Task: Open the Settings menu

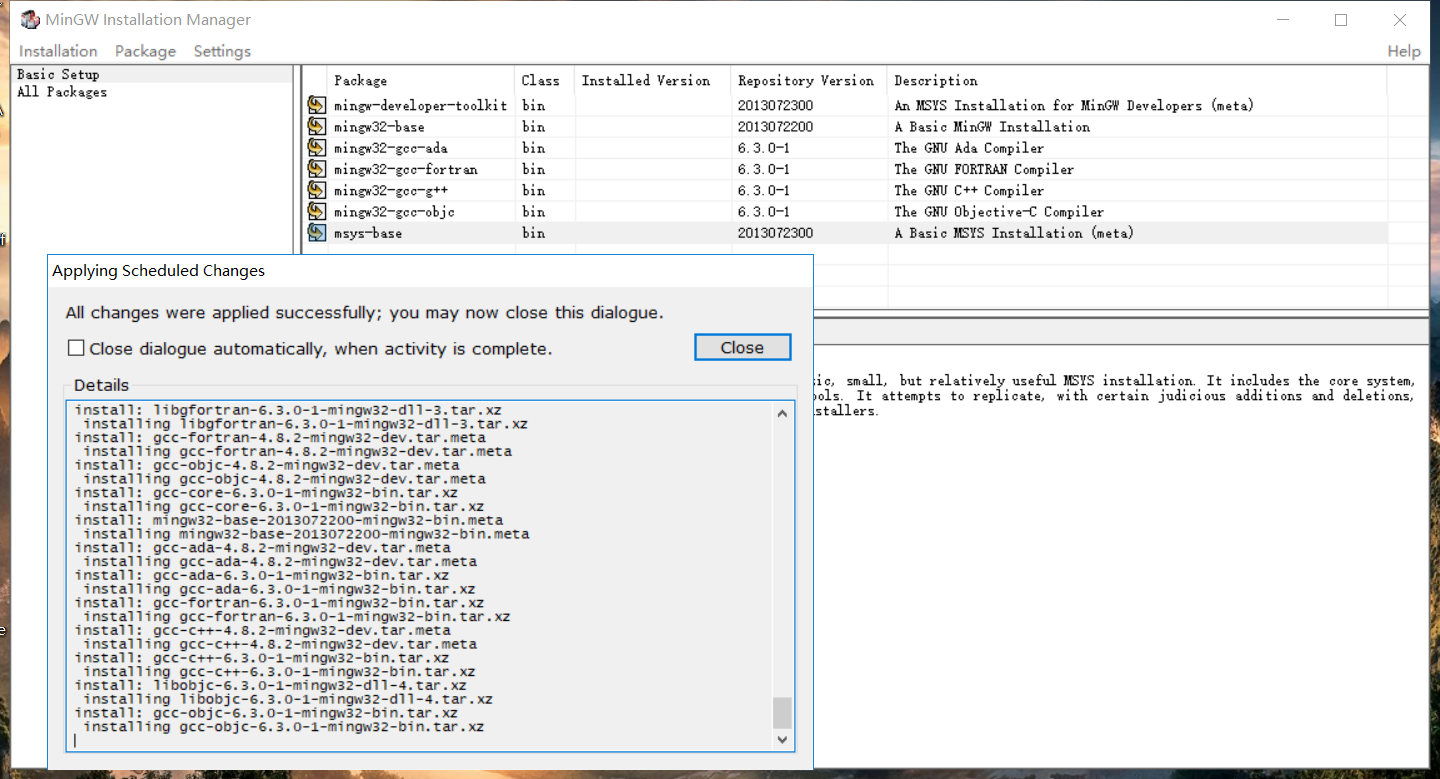Action: [222, 51]
